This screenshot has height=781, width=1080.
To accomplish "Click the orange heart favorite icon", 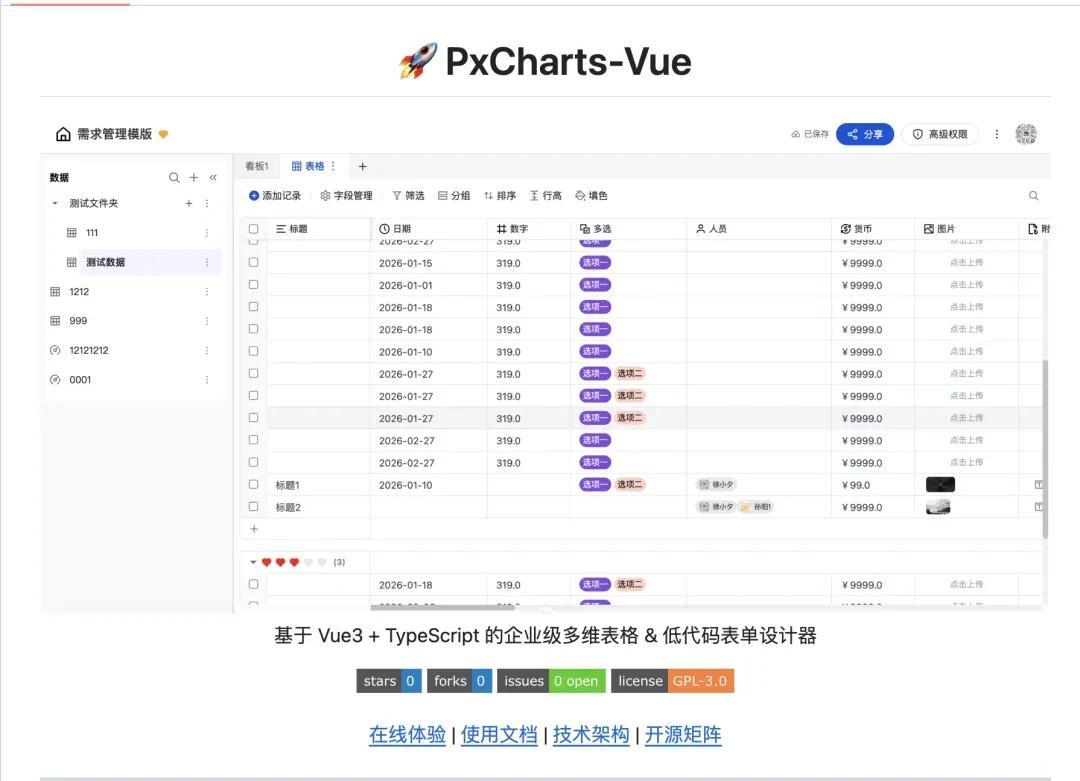I will [163, 134].
